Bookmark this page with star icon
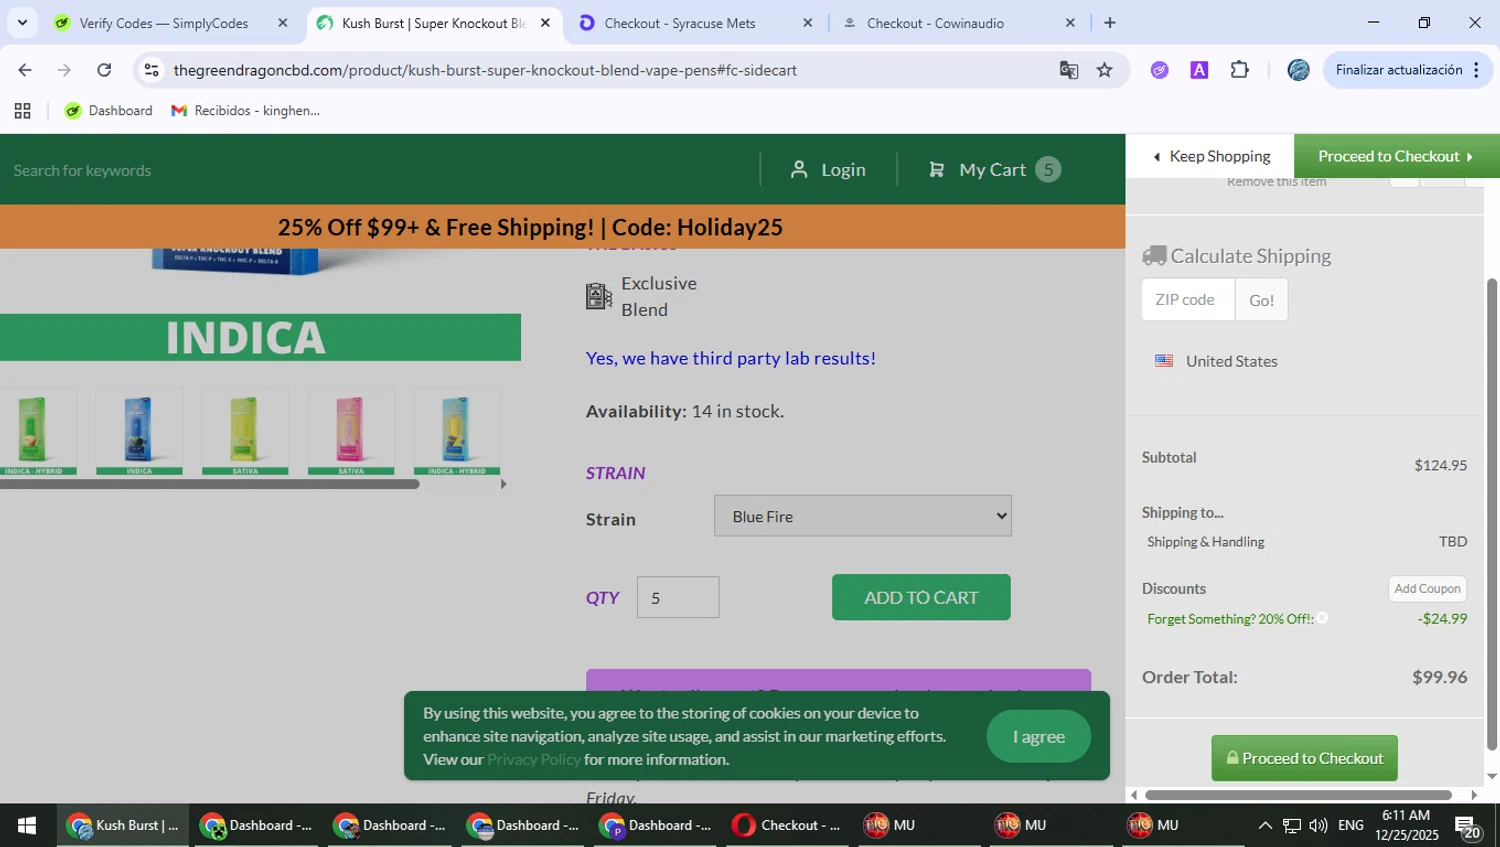The width and height of the screenshot is (1500, 847). pyautogui.click(x=1105, y=70)
